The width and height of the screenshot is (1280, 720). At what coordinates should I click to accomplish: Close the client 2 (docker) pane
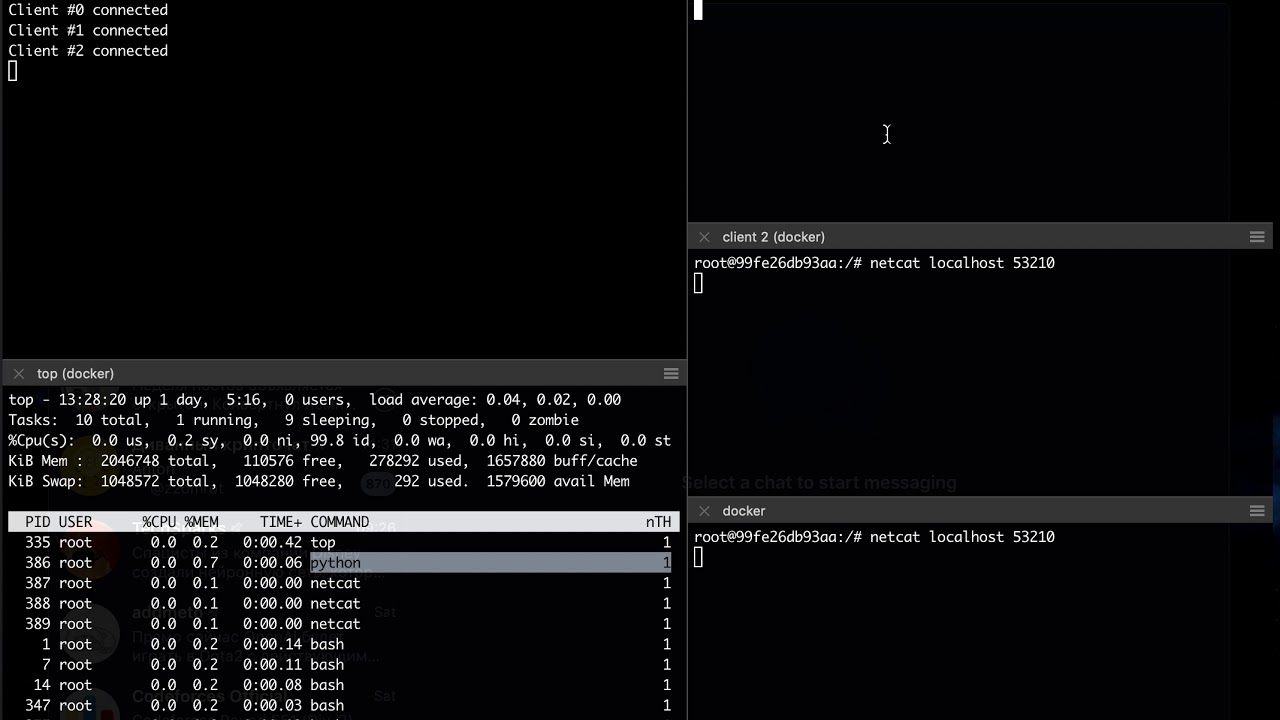click(704, 237)
